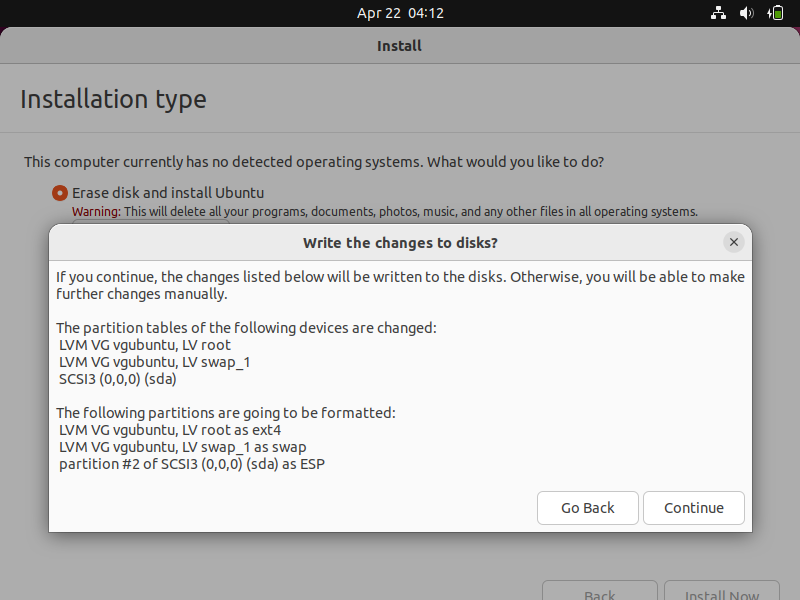Click the Erase disk and install Ubuntu label
800x600 pixels.
[x=168, y=193]
